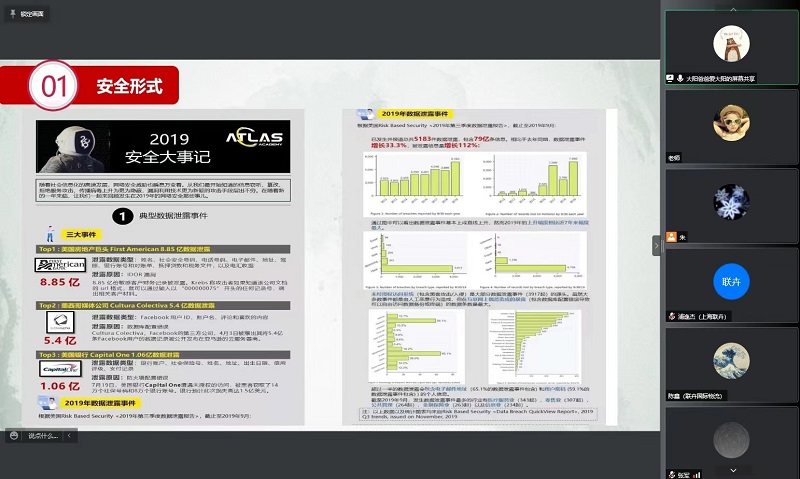This screenshot has height=479, width=800.
Task: Click the pin icon for locking the view
Action: click(x=13, y=14)
